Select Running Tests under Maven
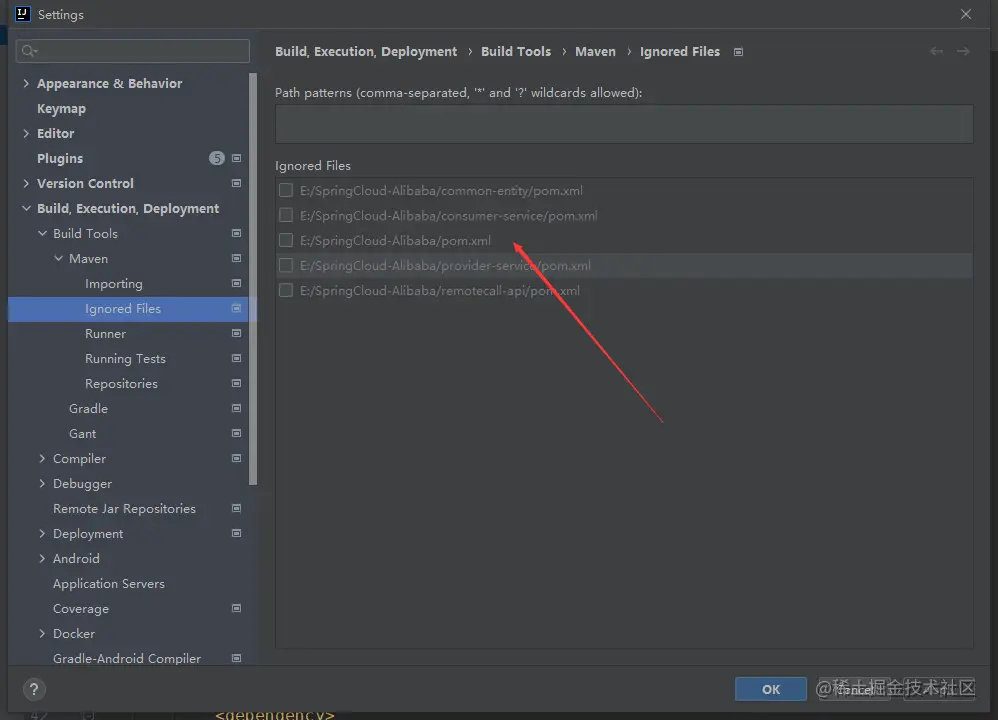The image size is (998, 720). click(125, 359)
